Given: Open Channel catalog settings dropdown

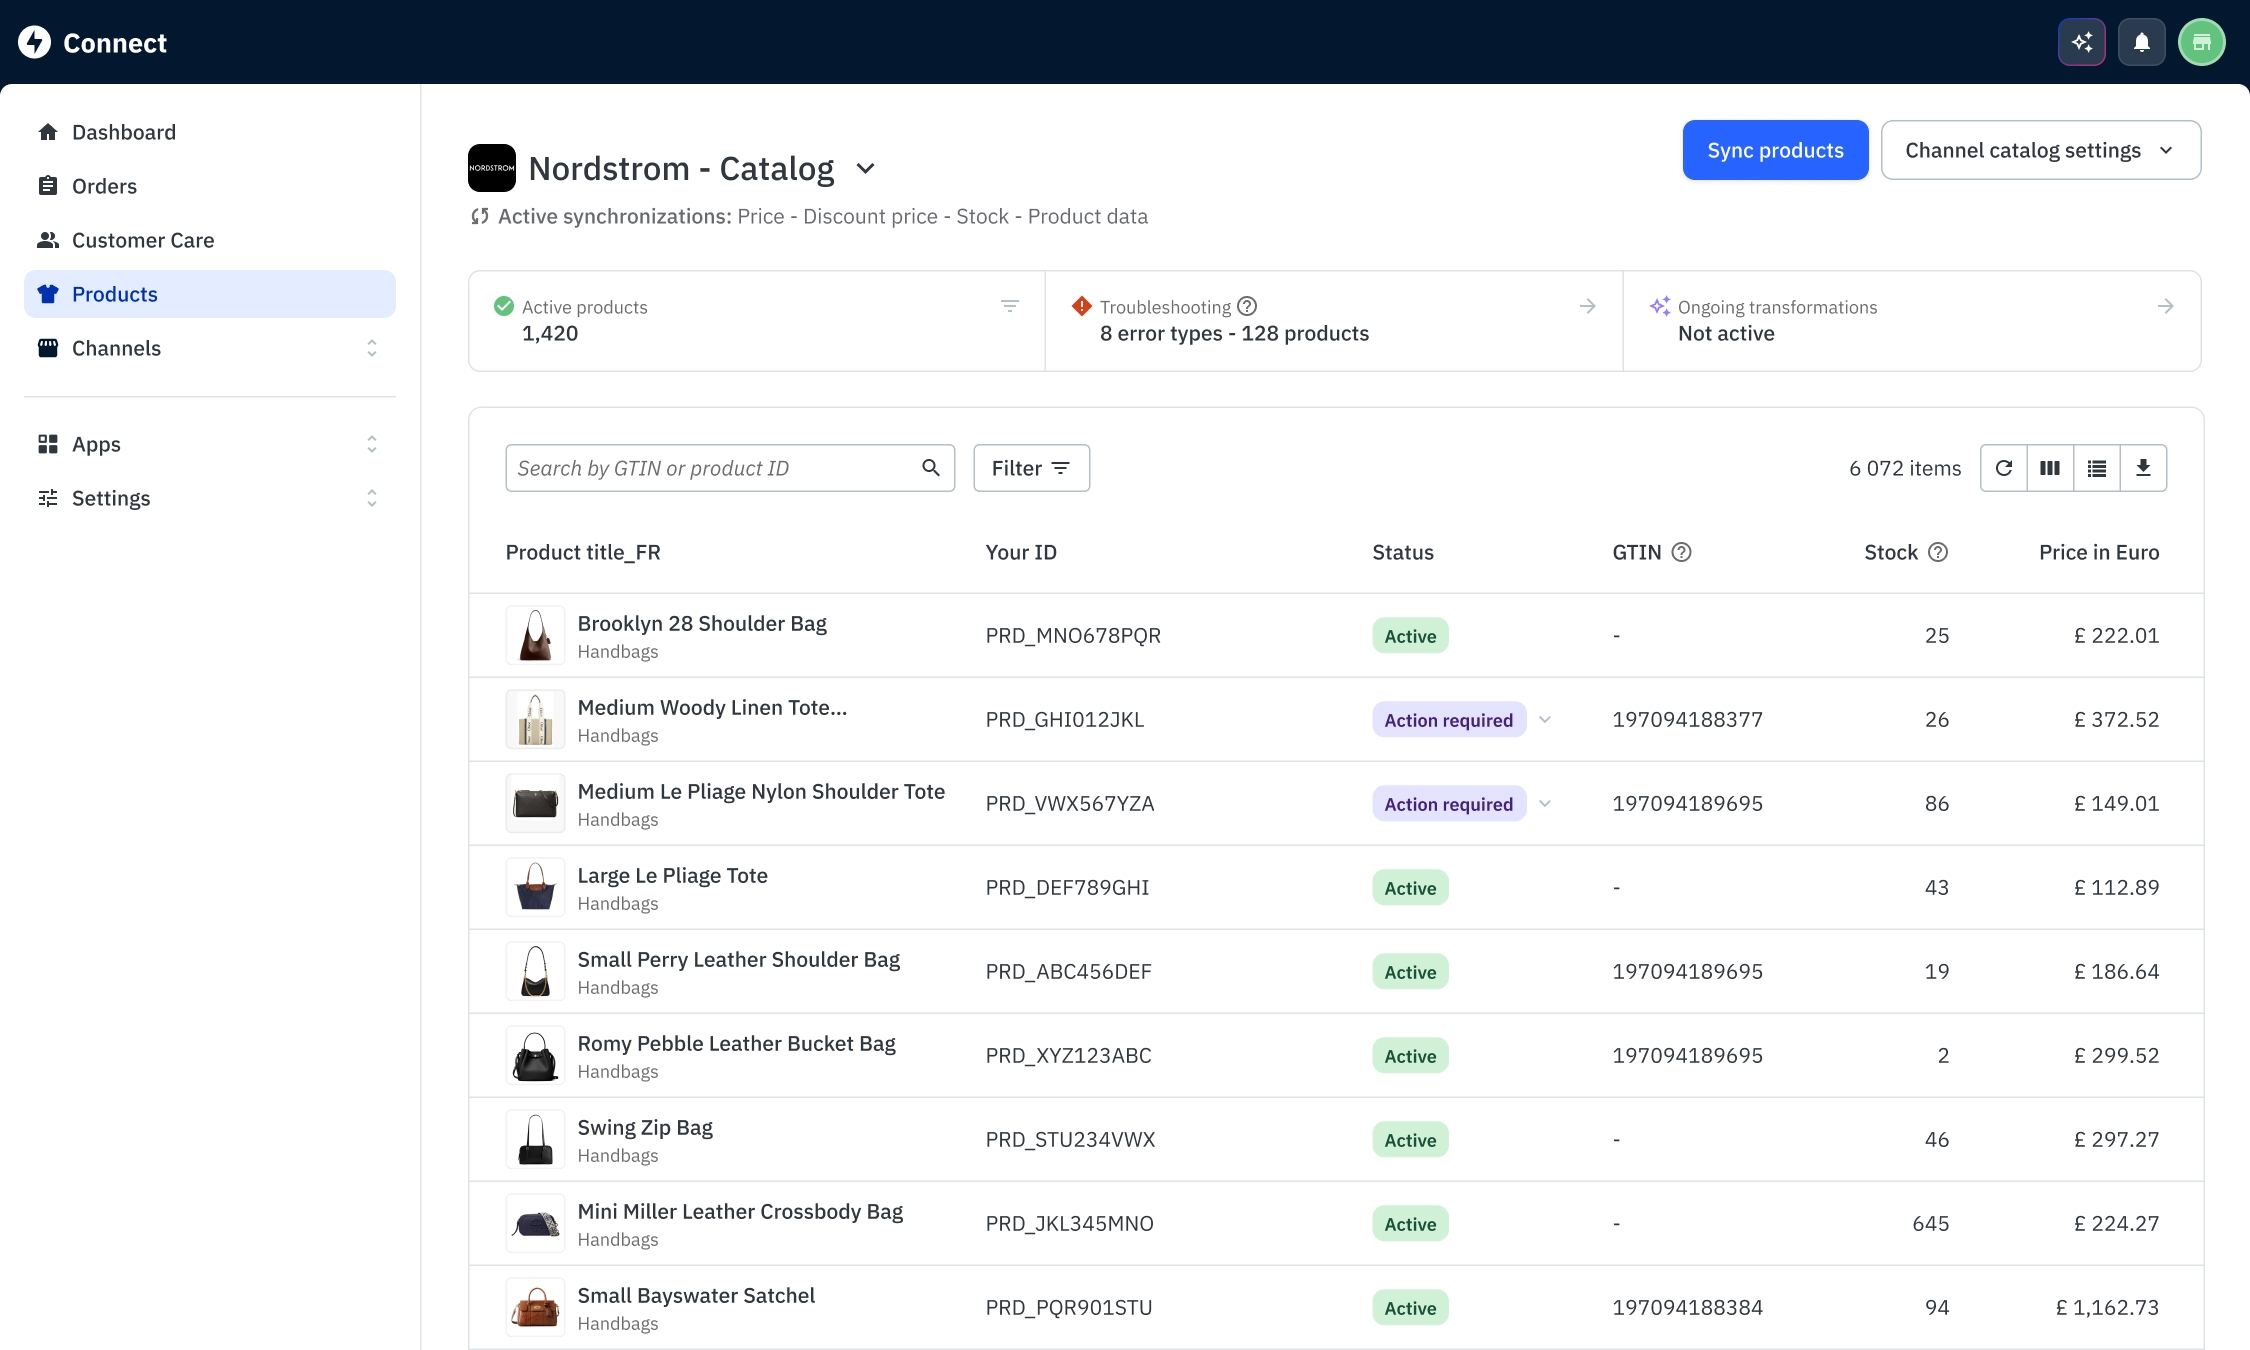Looking at the screenshot, I should tap(2040, 150).
